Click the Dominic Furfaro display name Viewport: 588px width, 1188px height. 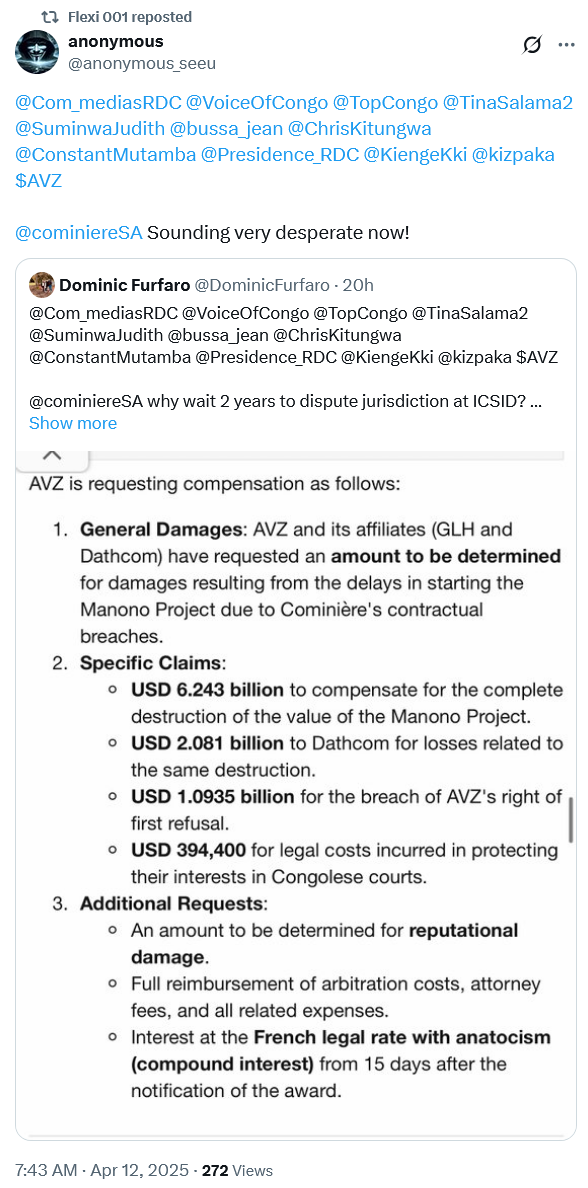pyautogui.click(x=124, y=286)
